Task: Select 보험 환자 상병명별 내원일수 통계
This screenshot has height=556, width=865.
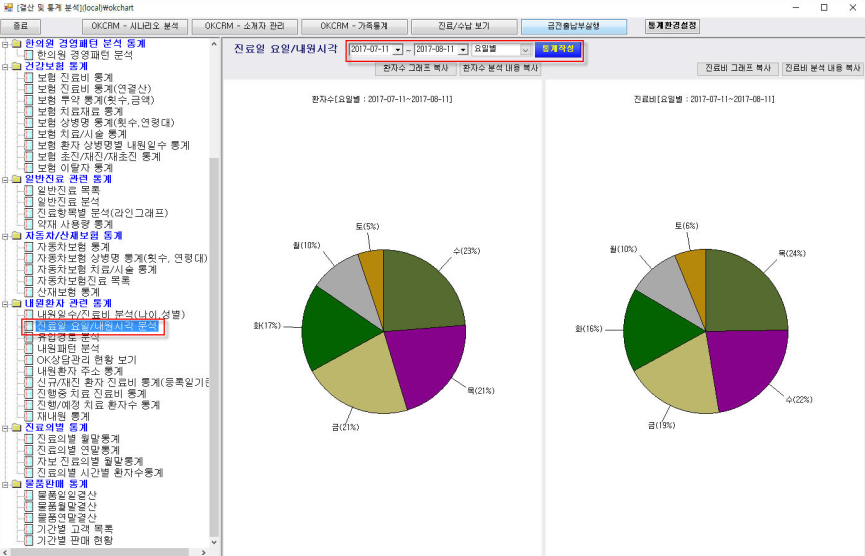Action: coord(113,145)
